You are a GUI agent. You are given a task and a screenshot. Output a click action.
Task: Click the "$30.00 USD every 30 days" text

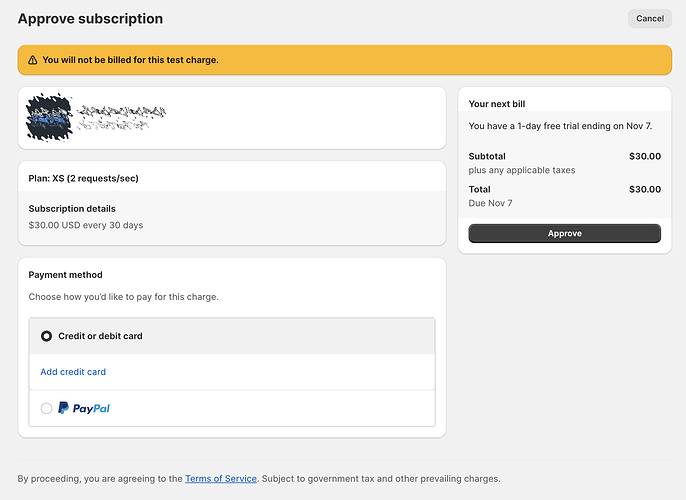coord(86,225)
